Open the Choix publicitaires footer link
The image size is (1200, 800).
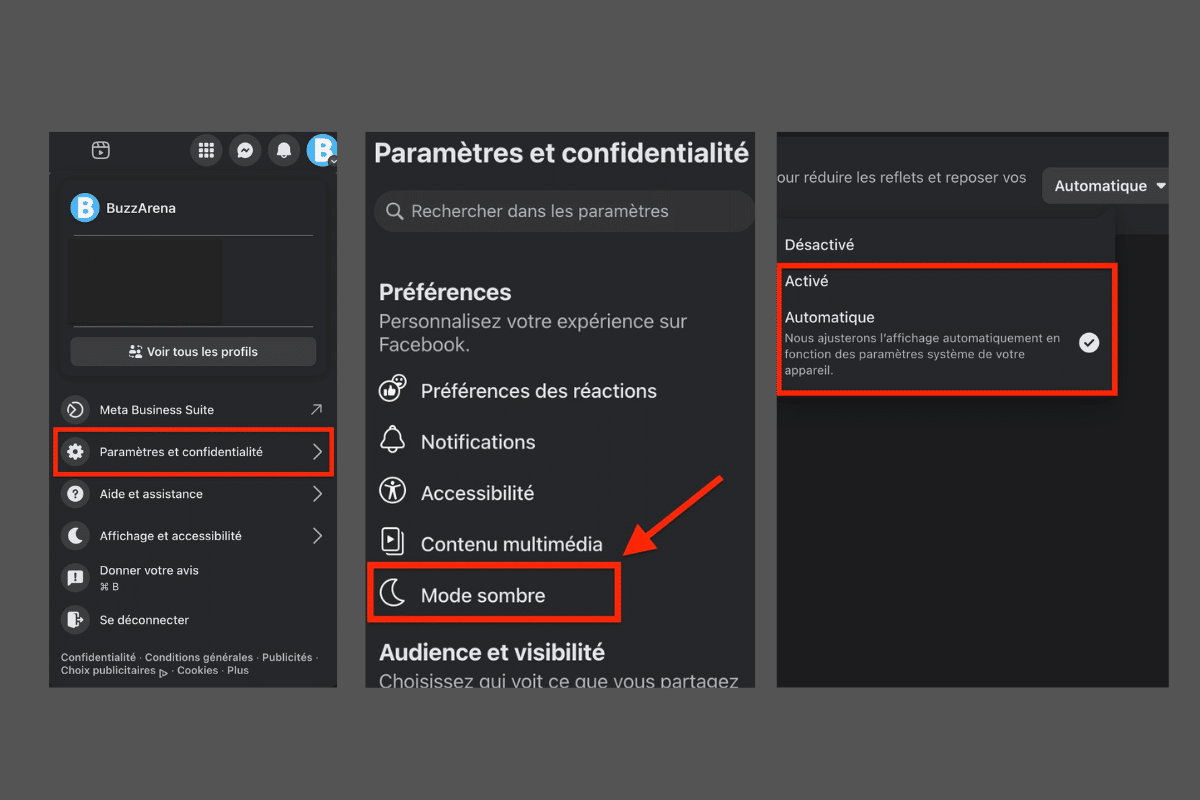[x=108, y=671]
